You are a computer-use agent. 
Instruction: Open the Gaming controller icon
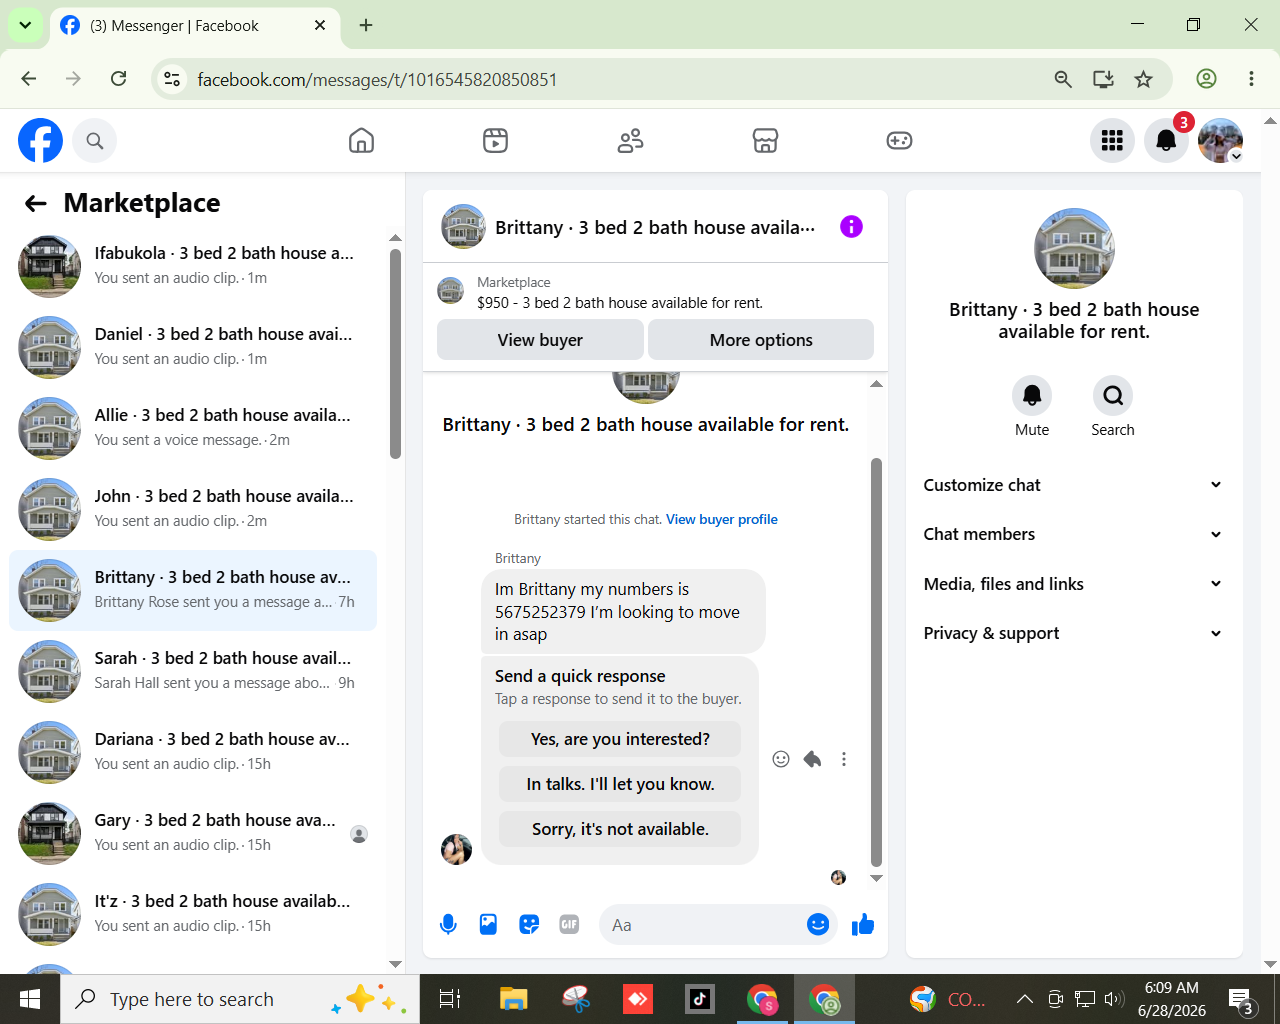(x=899, y=141)
